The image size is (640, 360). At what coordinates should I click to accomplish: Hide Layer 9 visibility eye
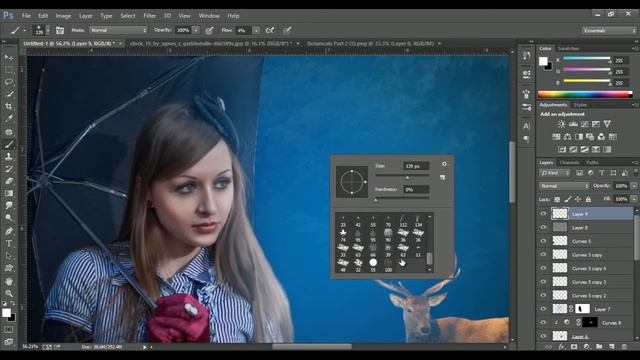coord(543,213)
